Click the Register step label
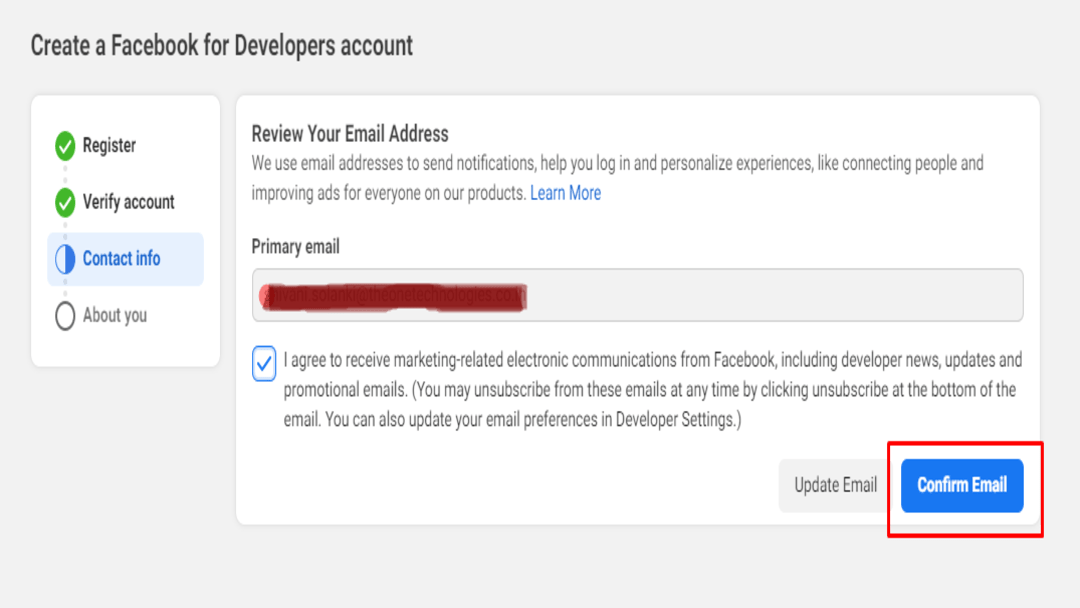This screenshot has width=1080, height=608. click(112, 145)
